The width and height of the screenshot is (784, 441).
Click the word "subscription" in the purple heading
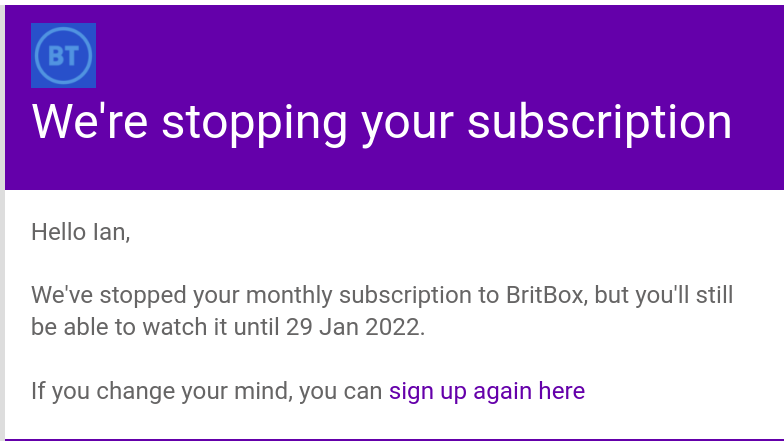pyautogui.click(x=599, y=122)
